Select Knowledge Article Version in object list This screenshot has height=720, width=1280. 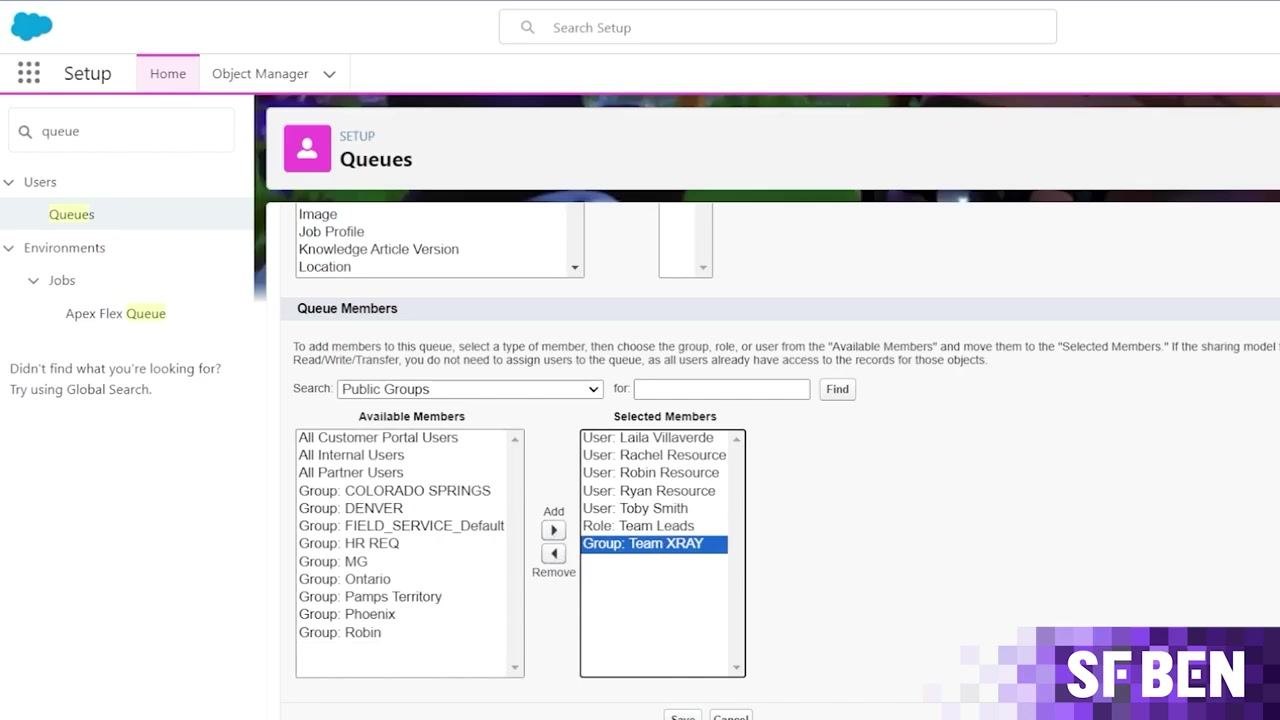(379, 249)
